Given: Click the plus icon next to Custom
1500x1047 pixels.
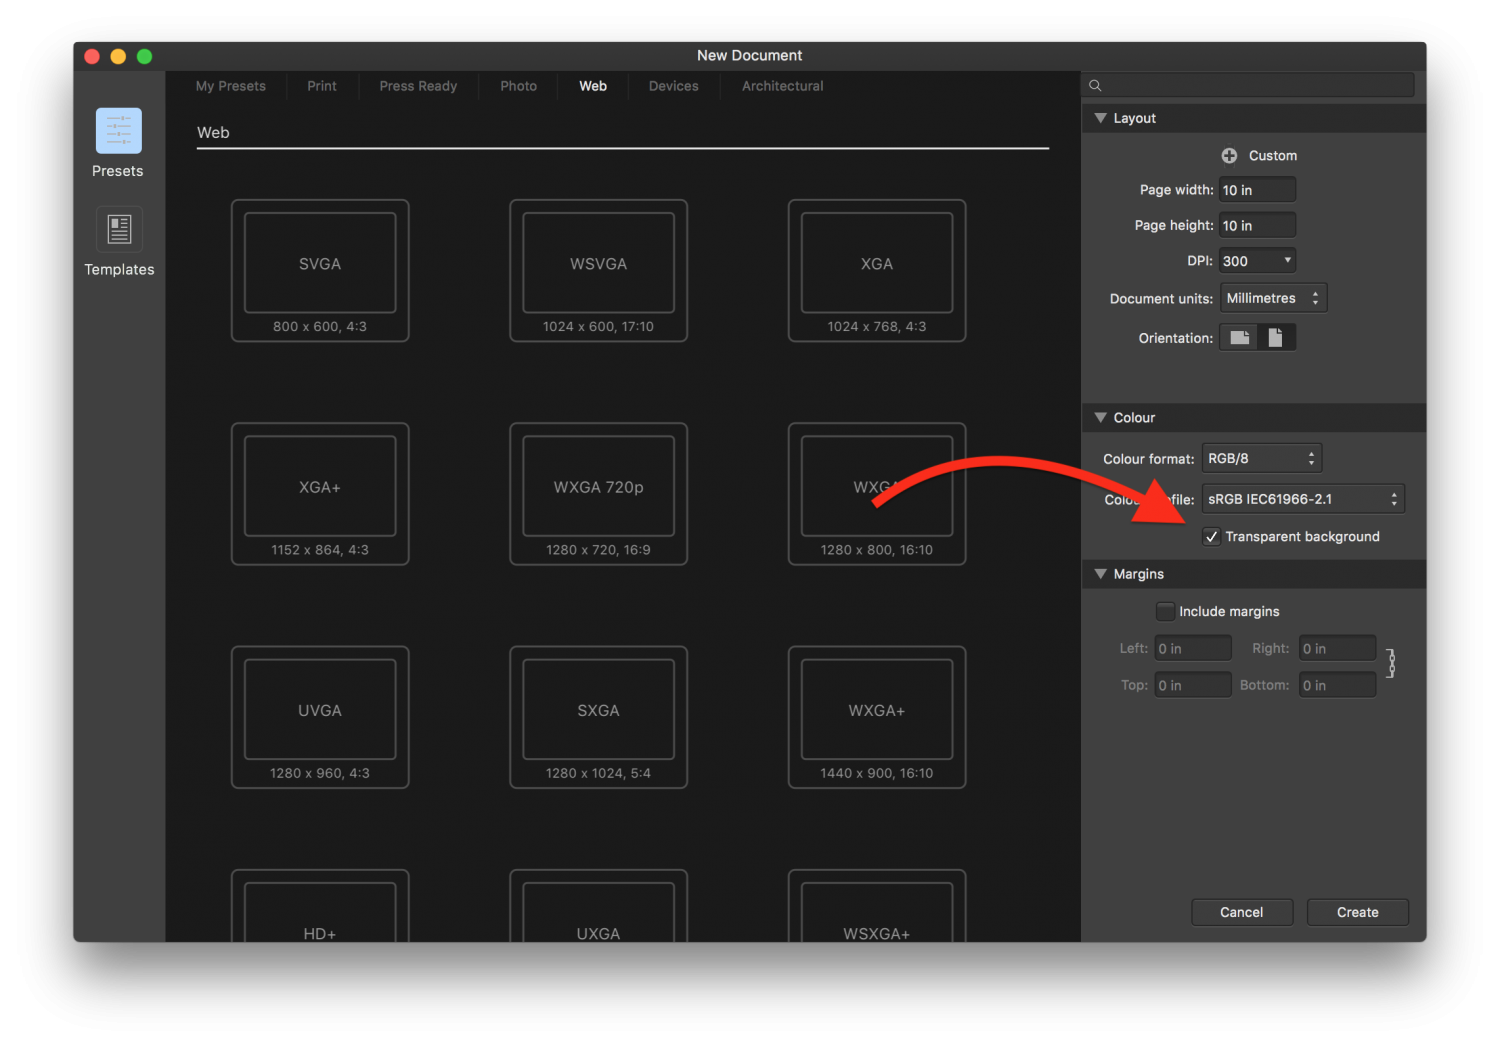Looking at the screenshot, I should (x=1229, y=155).
